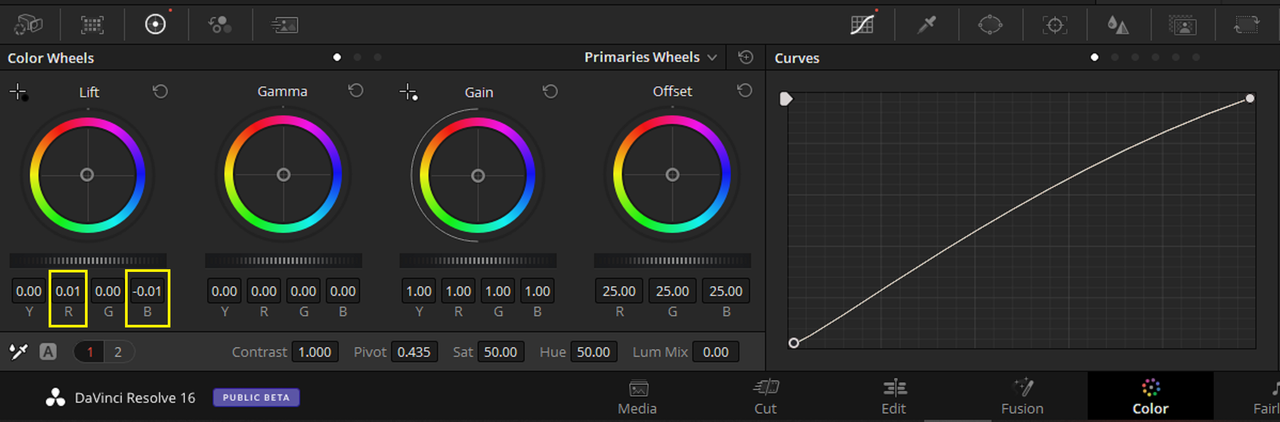Reset the Lift wheel
The height and width of the screenshot is (422, 1280).
pos(160,91)
